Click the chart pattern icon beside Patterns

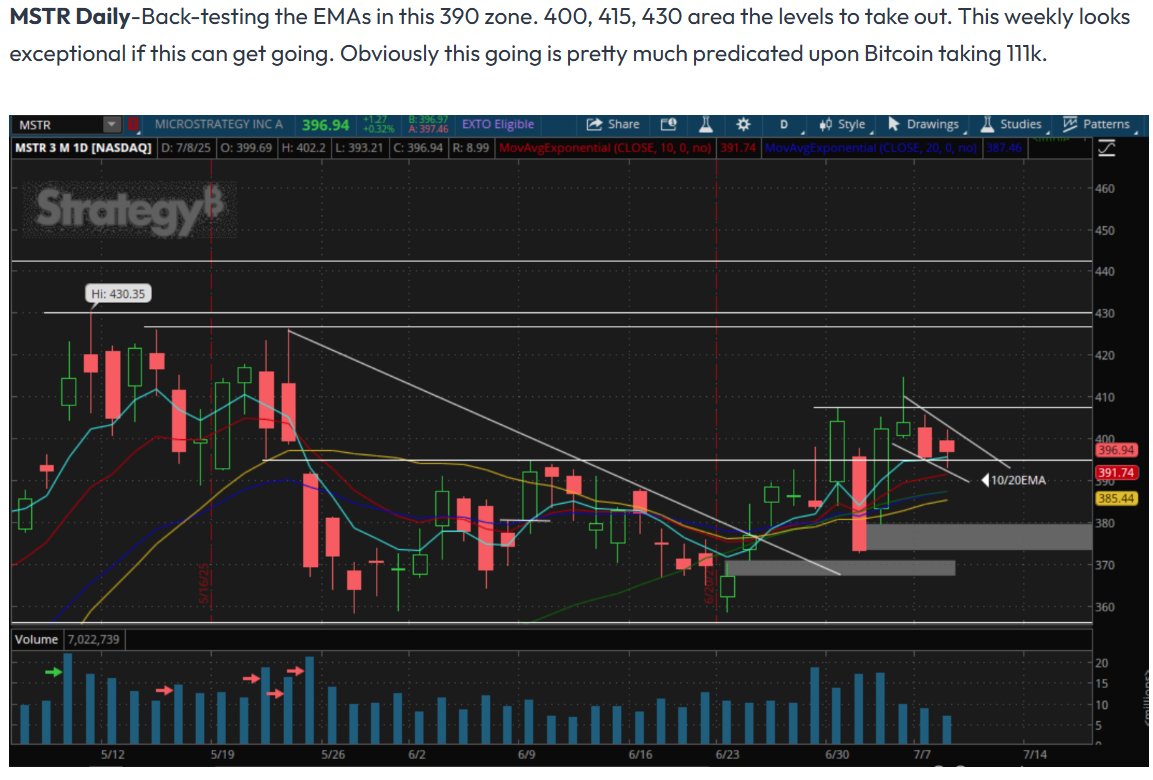click(1070, 124)
